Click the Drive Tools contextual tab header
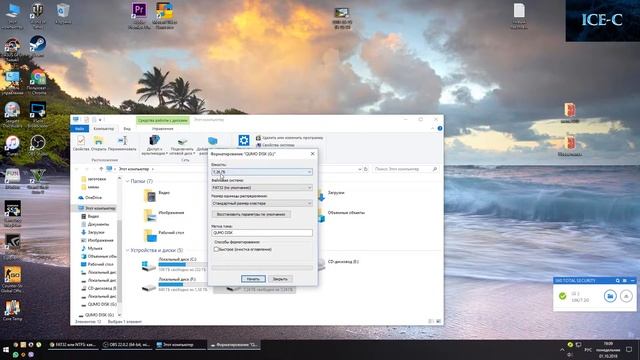Viewport: 640px width, 360px height. coord(163,120)
